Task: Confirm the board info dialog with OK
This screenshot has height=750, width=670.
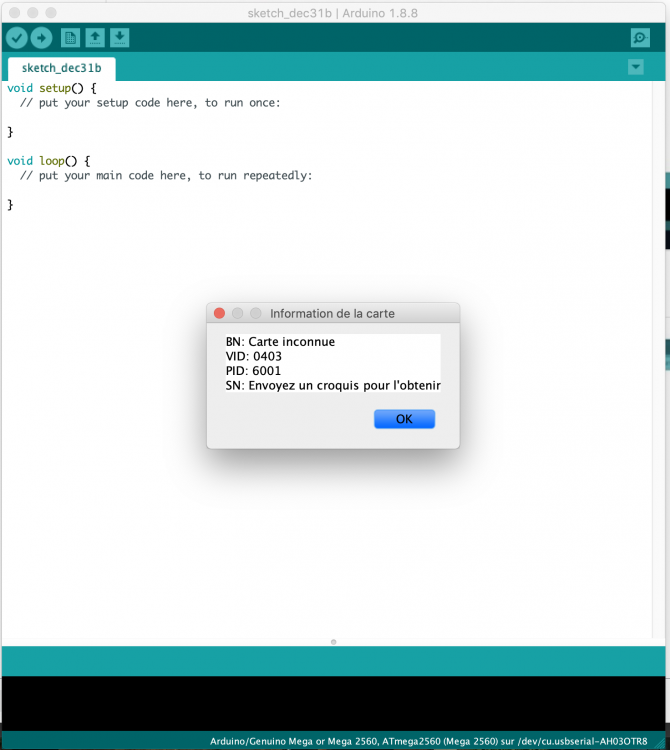Action: tap(404, 419)
